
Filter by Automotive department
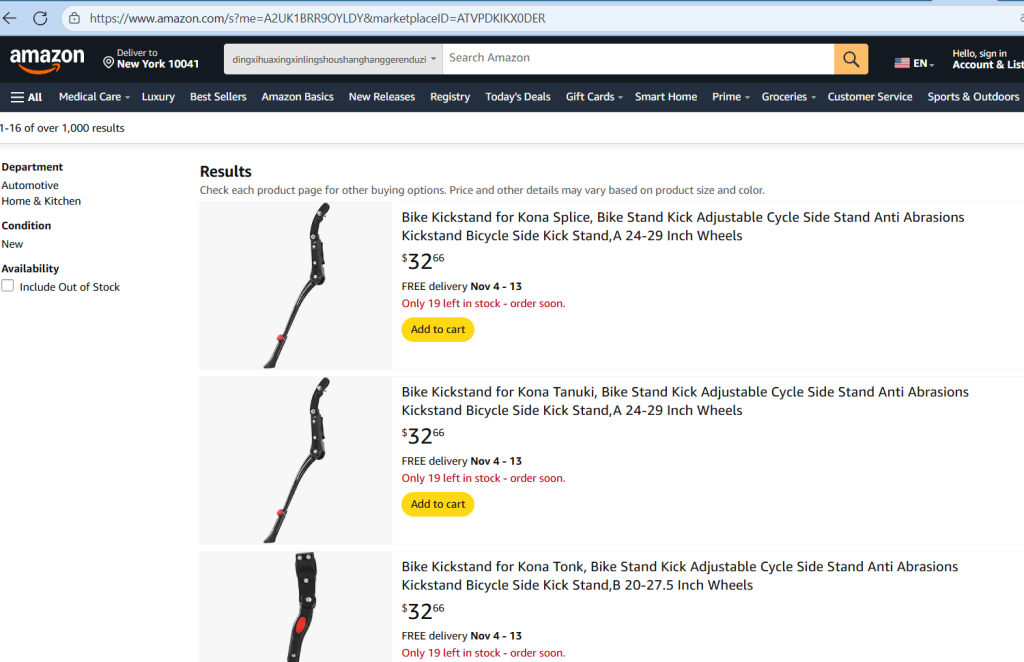[x=30, y=185]
